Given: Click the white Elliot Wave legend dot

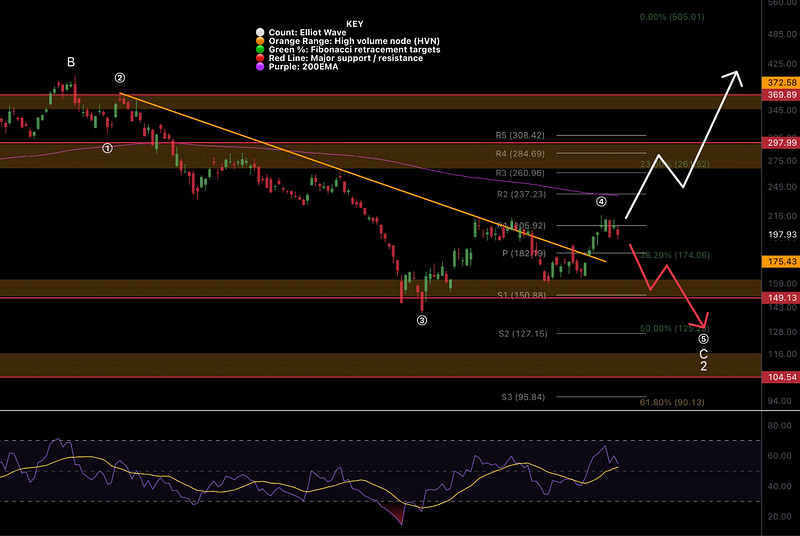Looking at the screenshot, I should click(260, 32).
